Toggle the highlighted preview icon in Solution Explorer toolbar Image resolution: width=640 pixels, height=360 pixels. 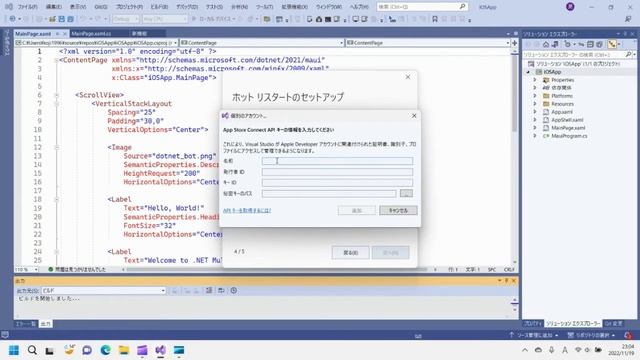[x=612, y=44]
